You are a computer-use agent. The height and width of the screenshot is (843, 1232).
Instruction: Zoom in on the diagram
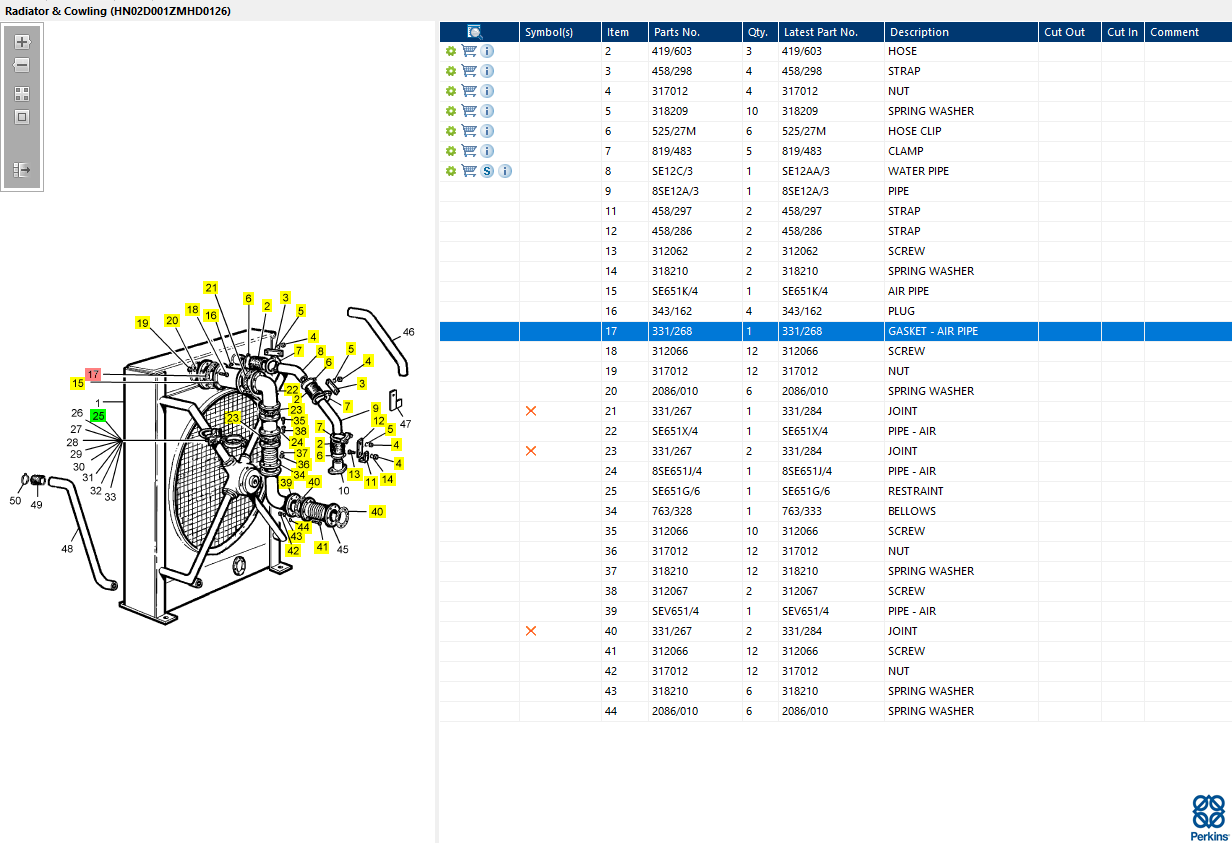click(x=22, y=42)
